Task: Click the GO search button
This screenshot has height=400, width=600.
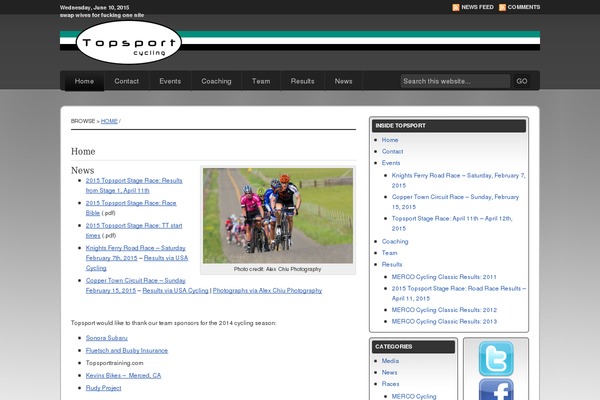Action: [522, 81]
